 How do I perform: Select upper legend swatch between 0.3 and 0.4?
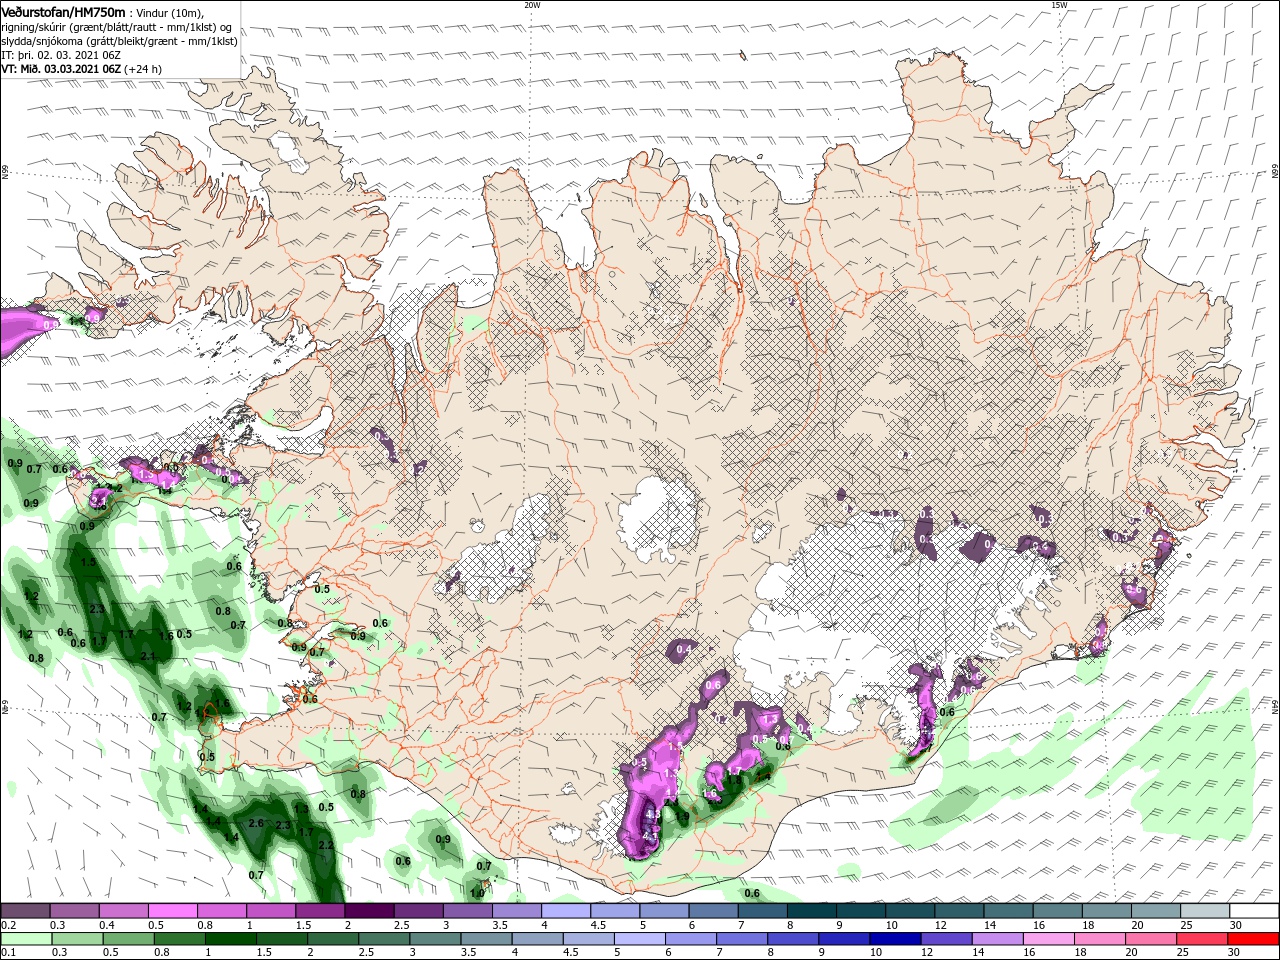(74, 910)
